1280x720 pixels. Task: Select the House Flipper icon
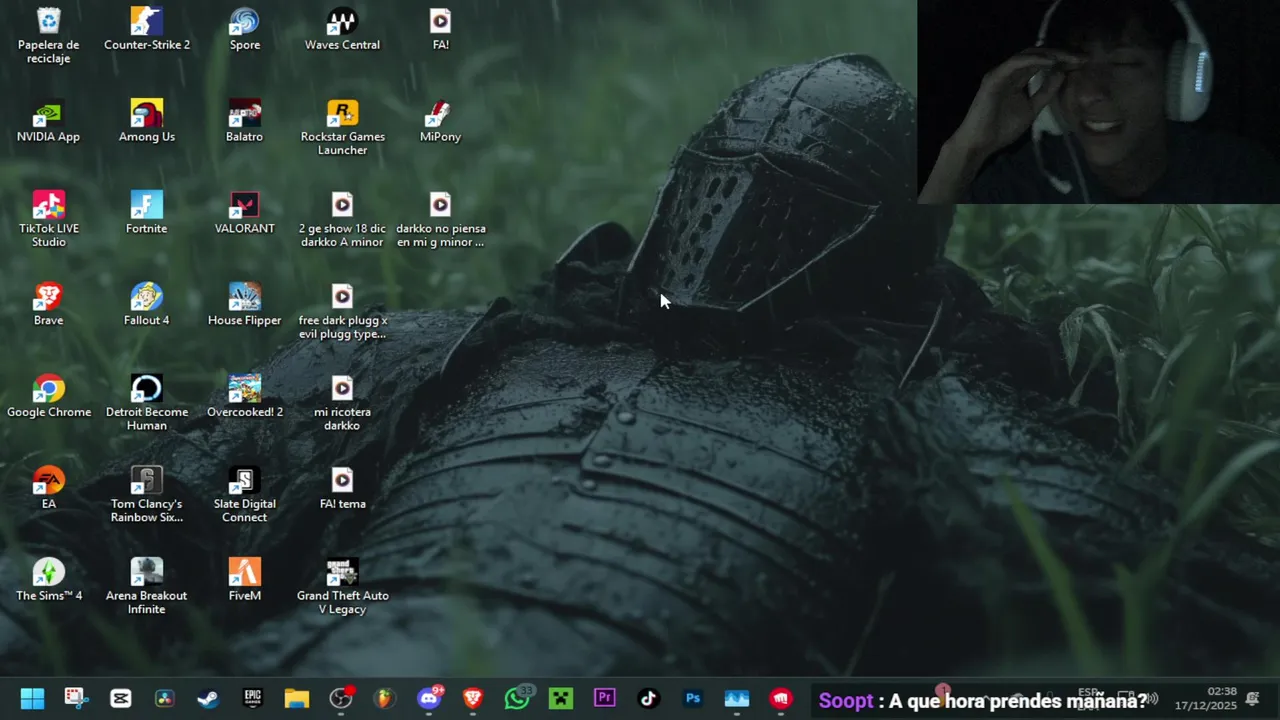244,304
